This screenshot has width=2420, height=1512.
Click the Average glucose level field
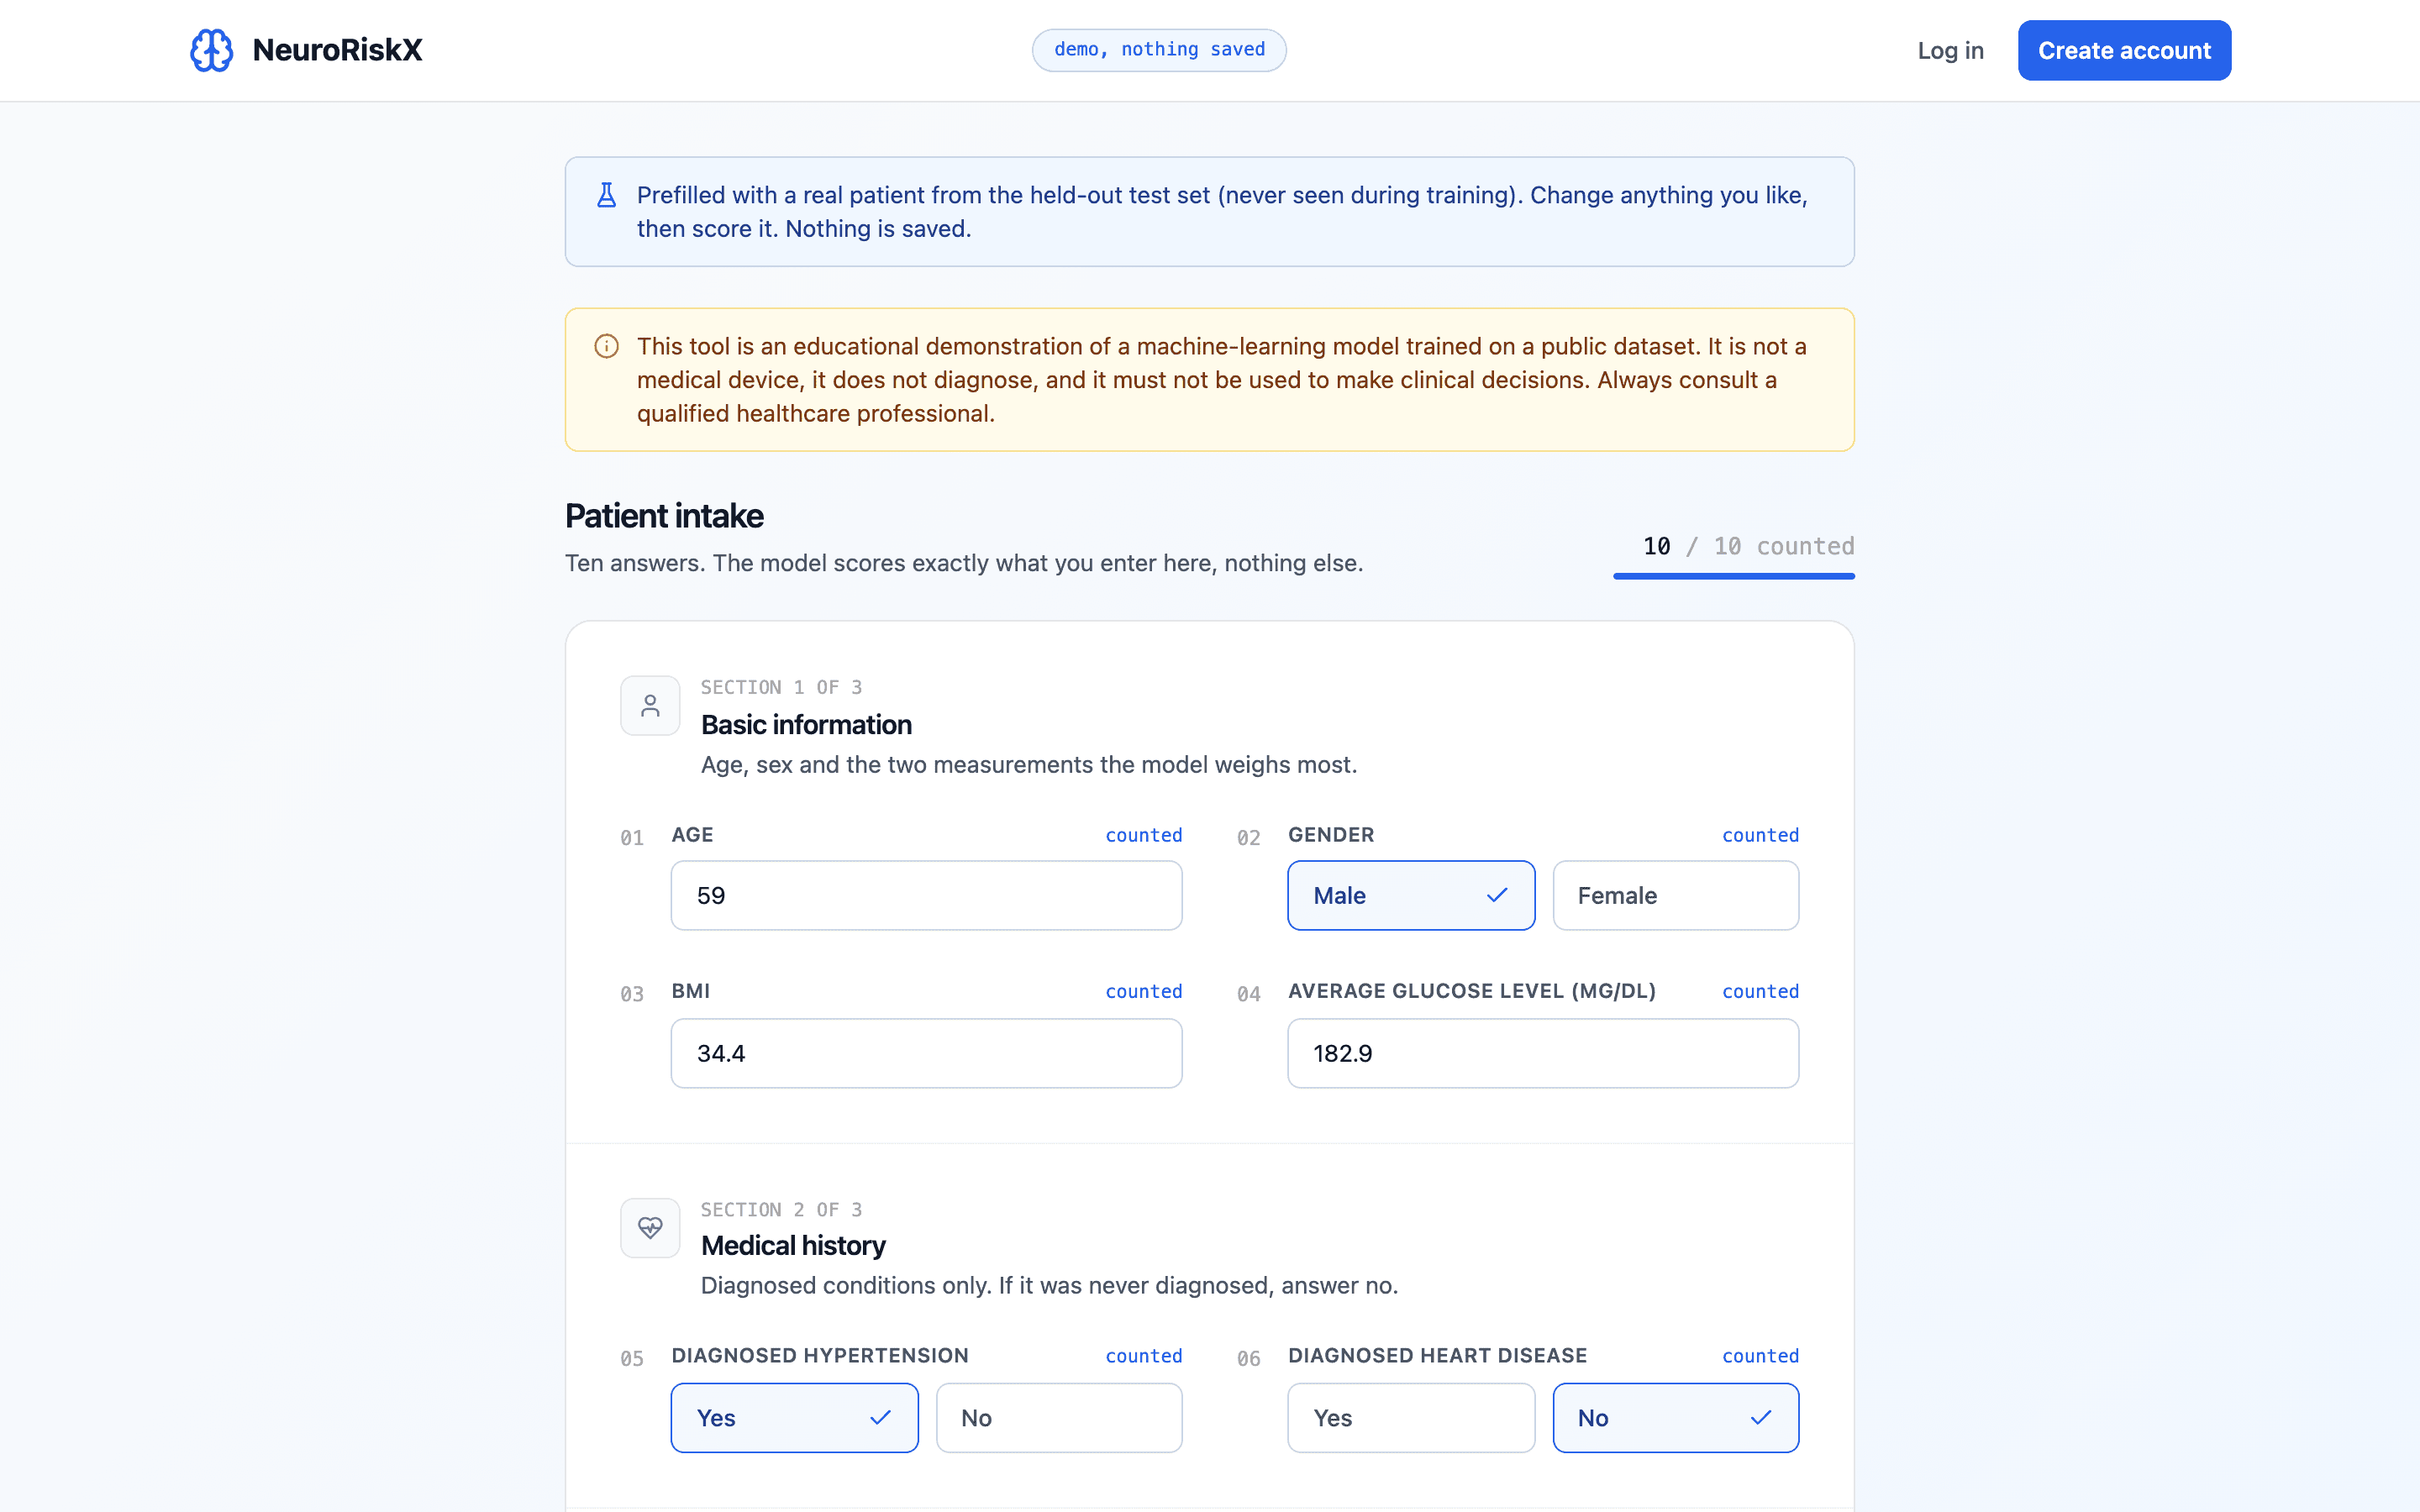1543,1053
